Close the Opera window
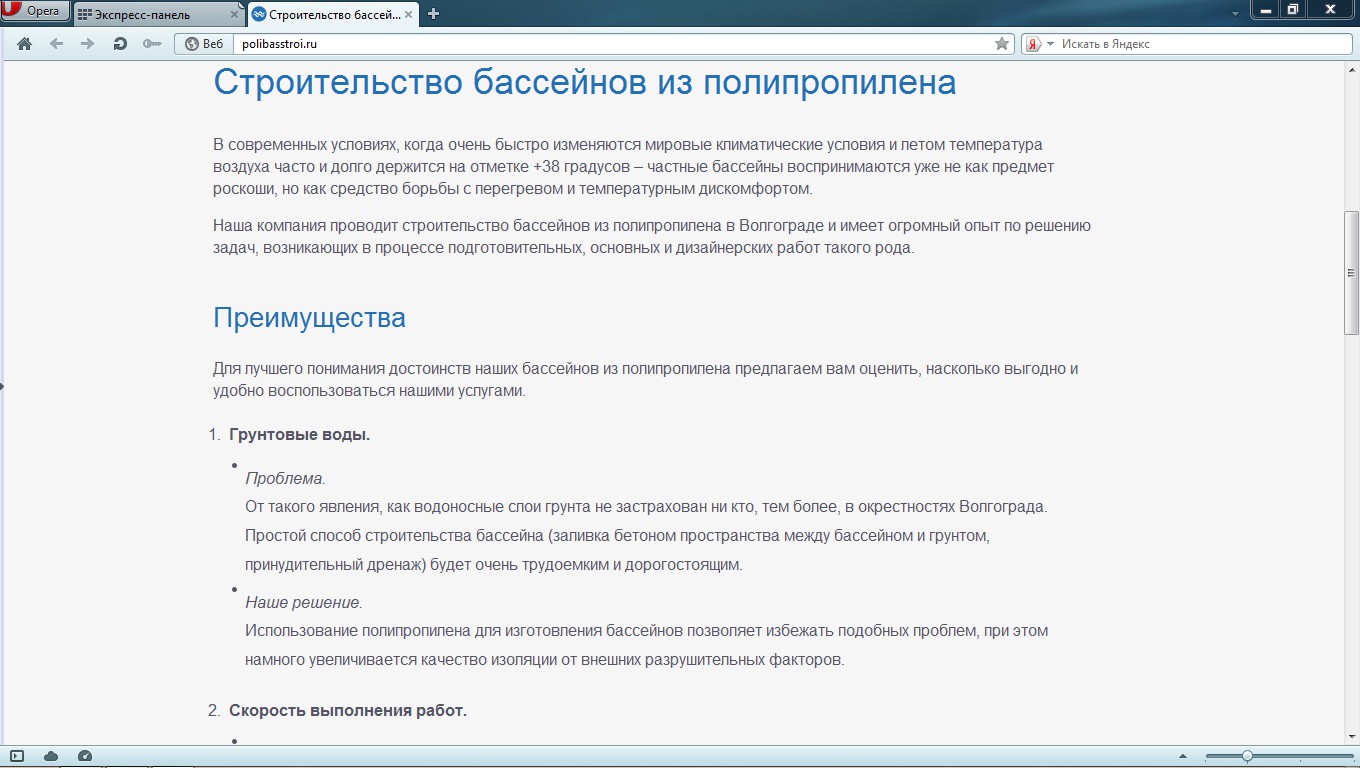1360x768 pixels. [1331, 9]
